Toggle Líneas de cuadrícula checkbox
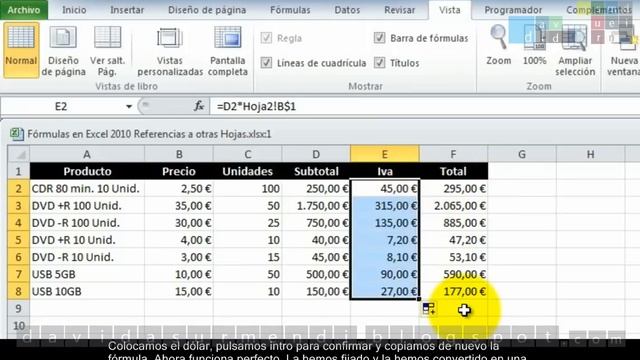 [266, 63]
